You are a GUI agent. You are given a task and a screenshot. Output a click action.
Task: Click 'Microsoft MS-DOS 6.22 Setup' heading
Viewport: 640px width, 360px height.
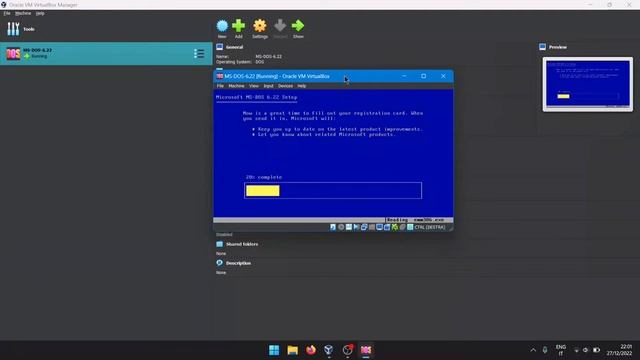click(x=256, y=97)
